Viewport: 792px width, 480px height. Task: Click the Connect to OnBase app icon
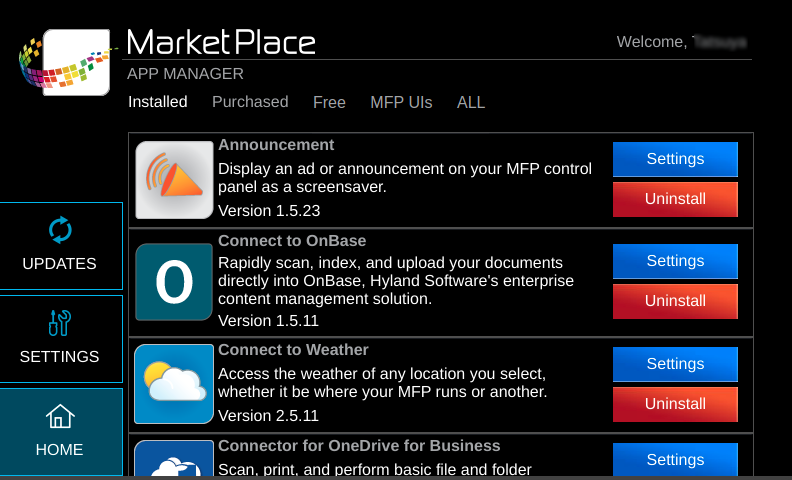click(x=174, y=282)
